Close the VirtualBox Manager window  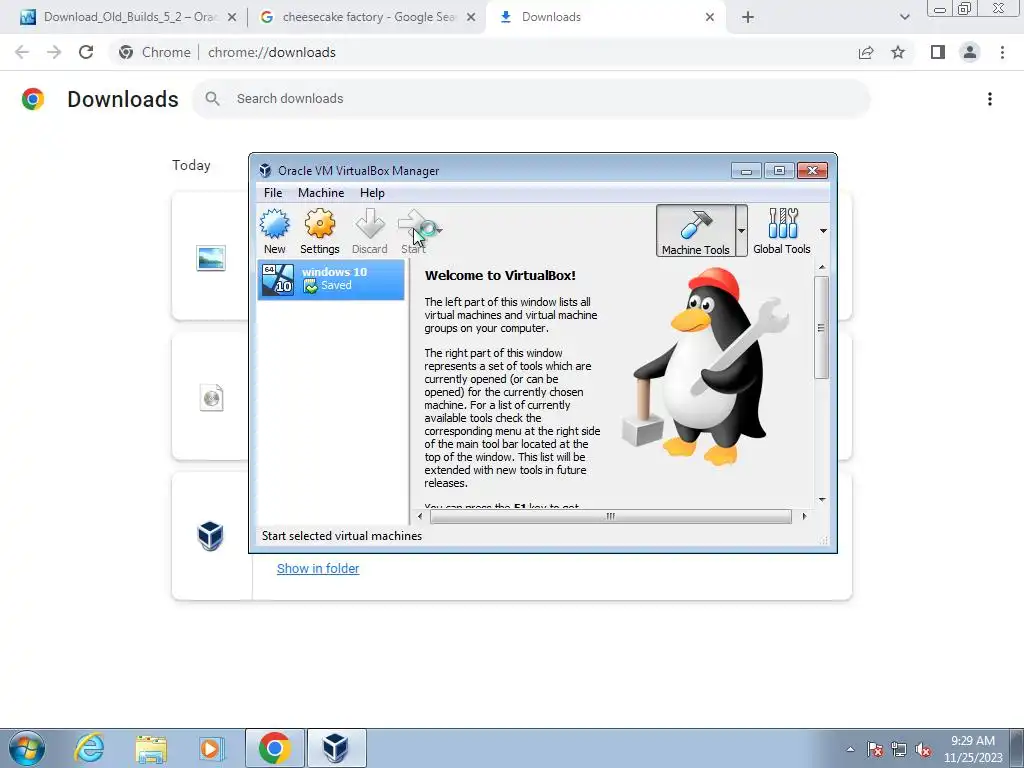[x=812, y=170]
